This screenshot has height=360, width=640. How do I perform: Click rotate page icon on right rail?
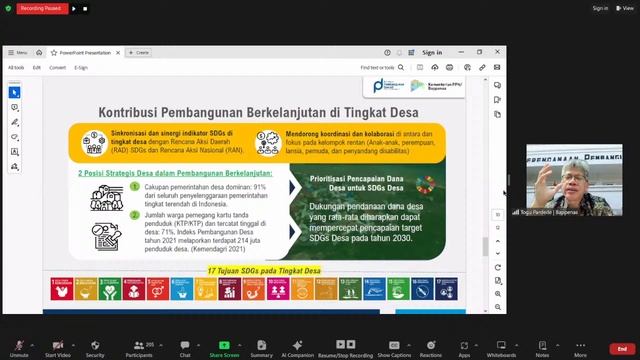(498, 268)
